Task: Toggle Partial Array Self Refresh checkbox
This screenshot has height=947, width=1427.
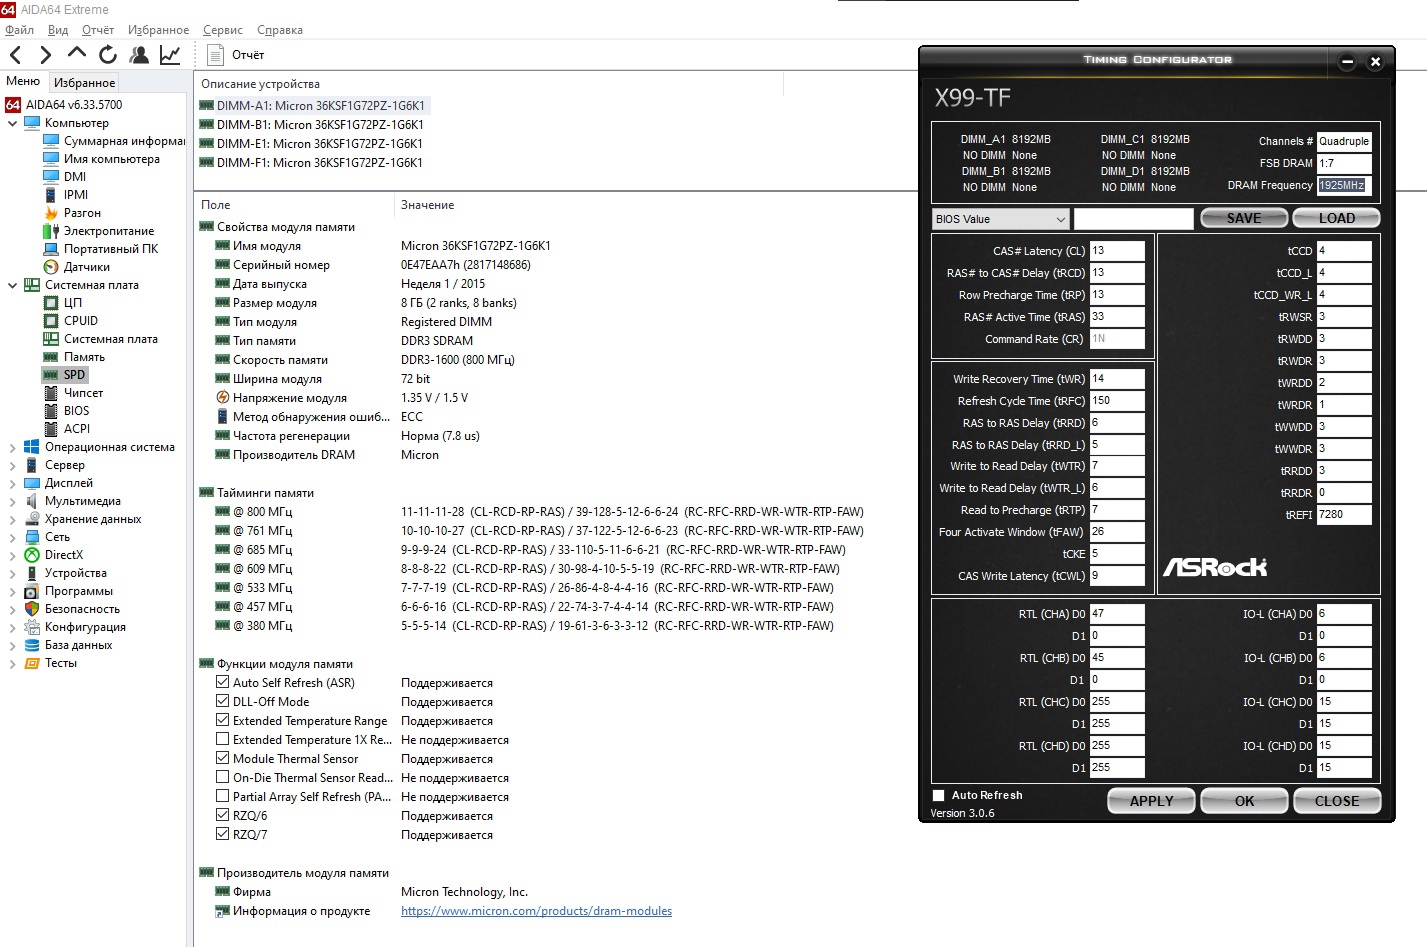Action: 223,797
